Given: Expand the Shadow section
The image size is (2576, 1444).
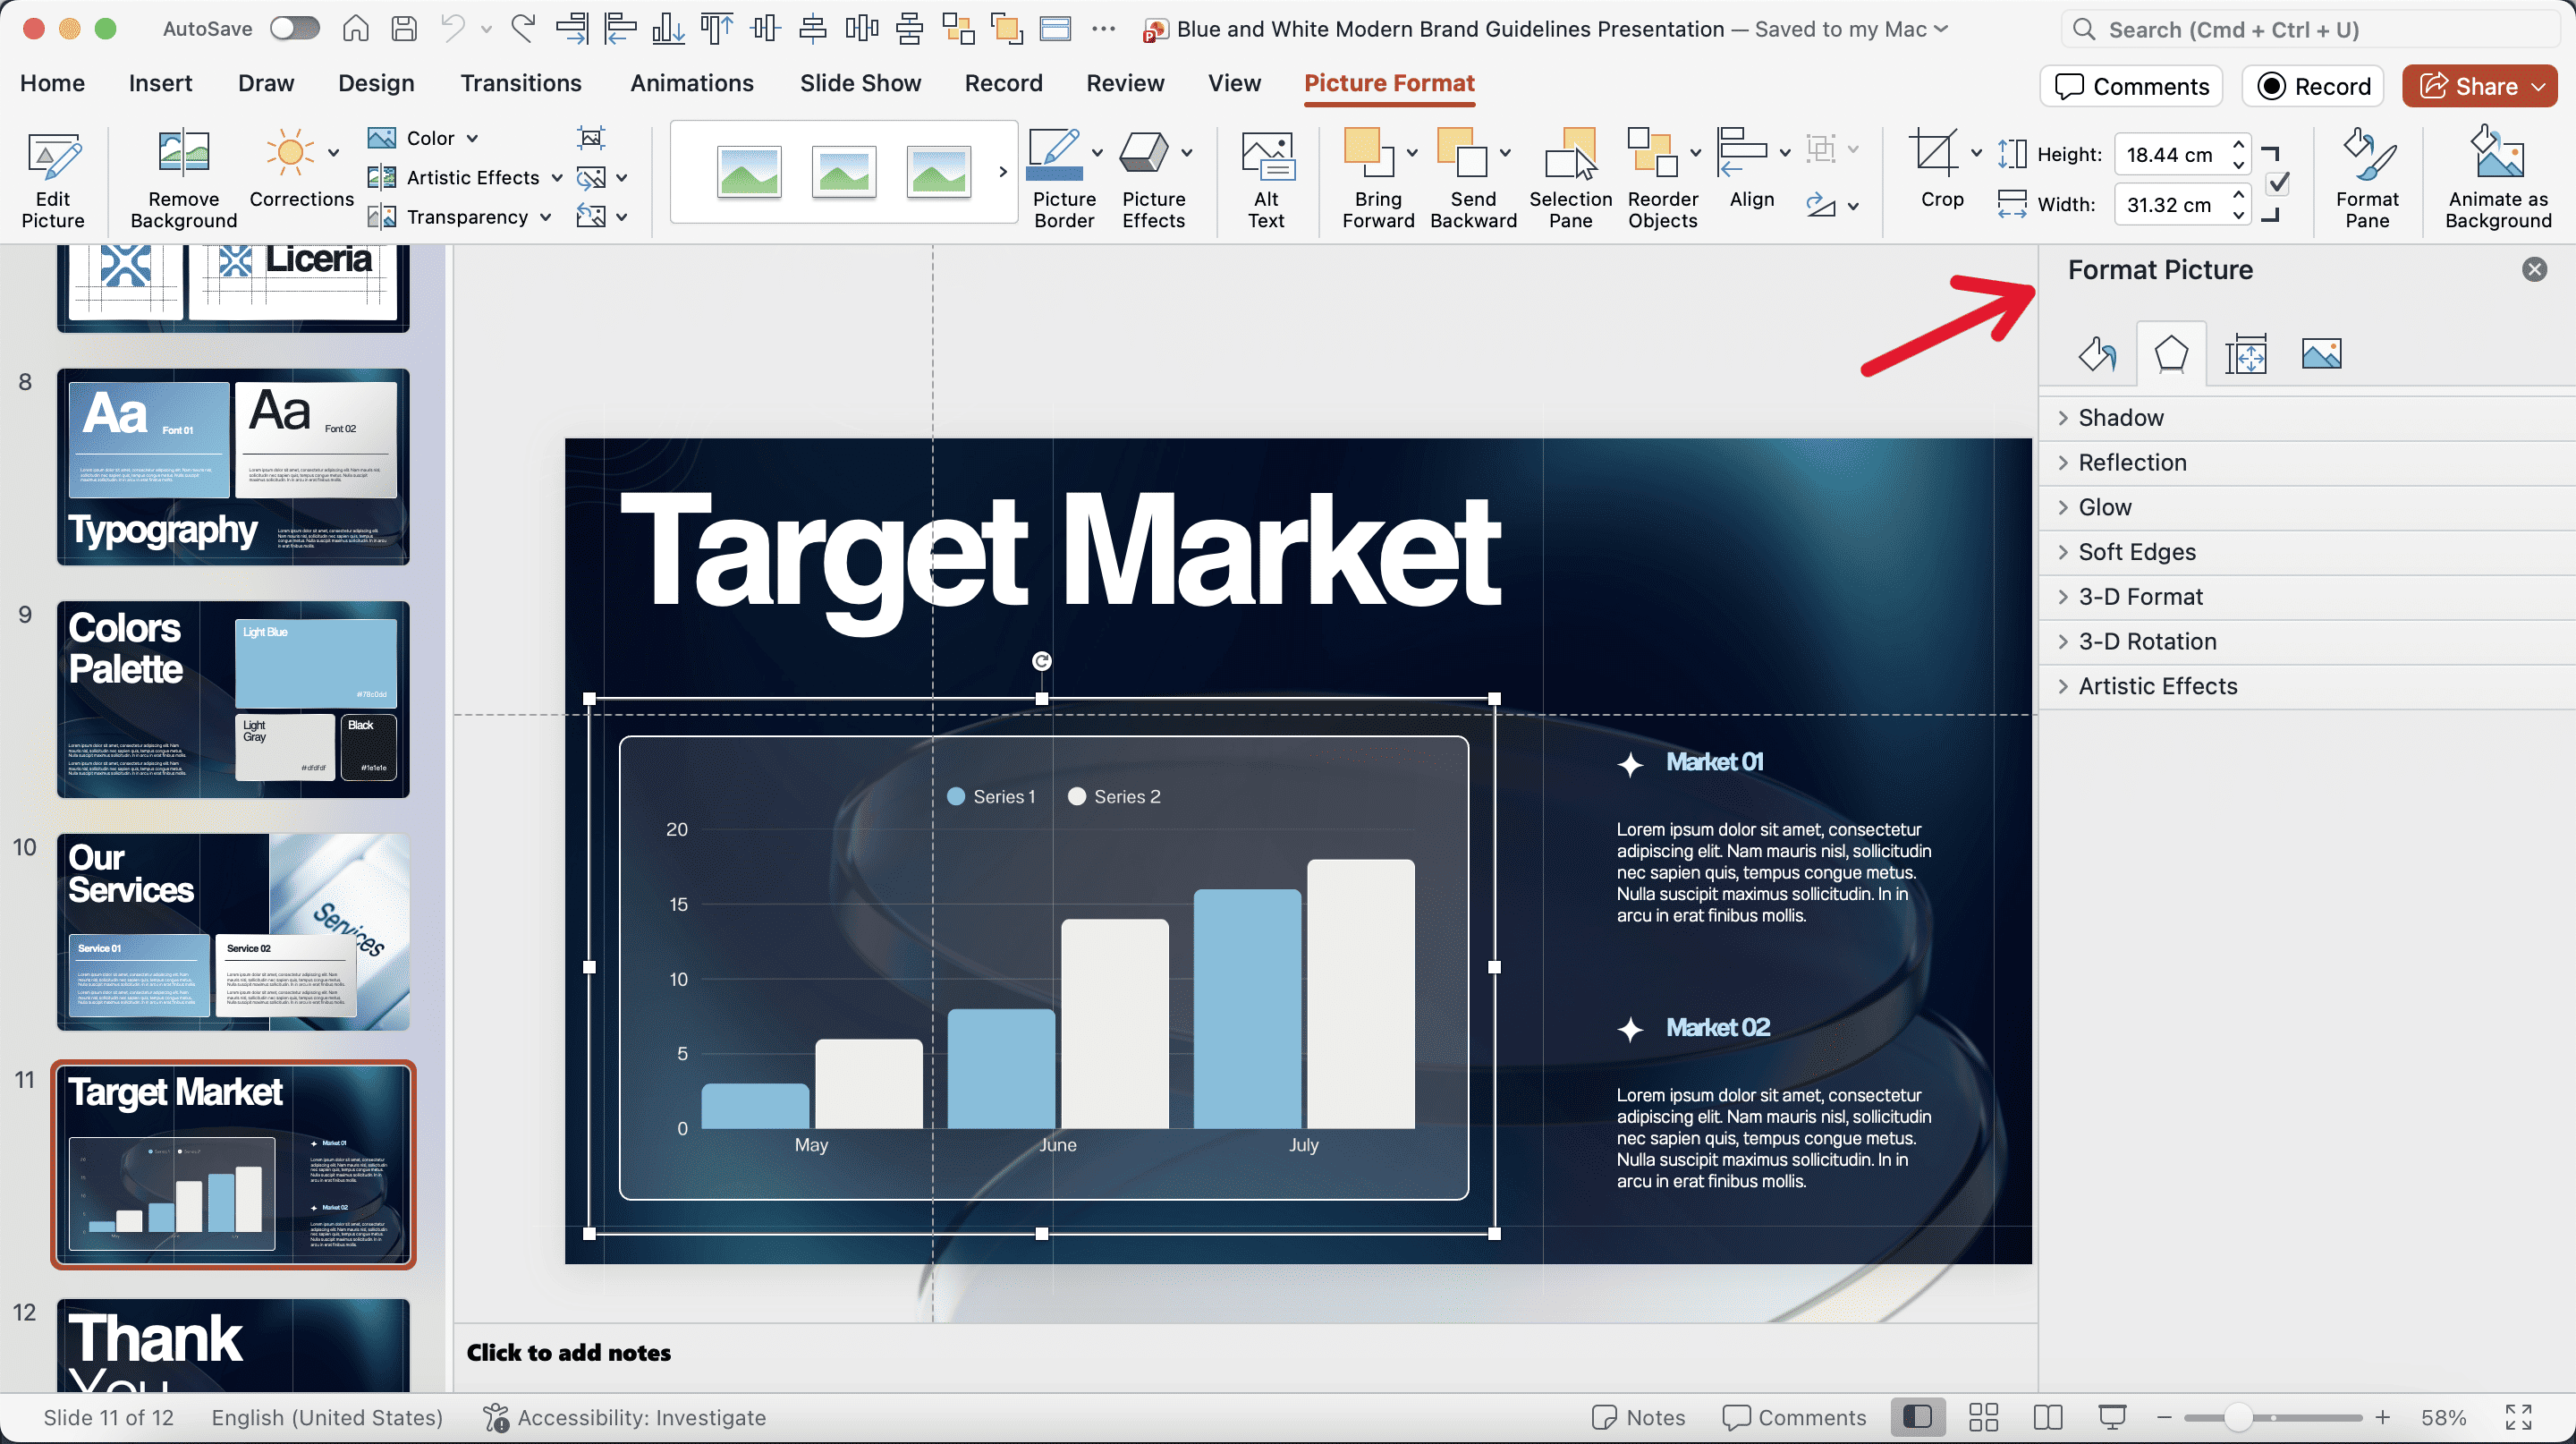Looking at the screenshot, I should point(2308,418).
